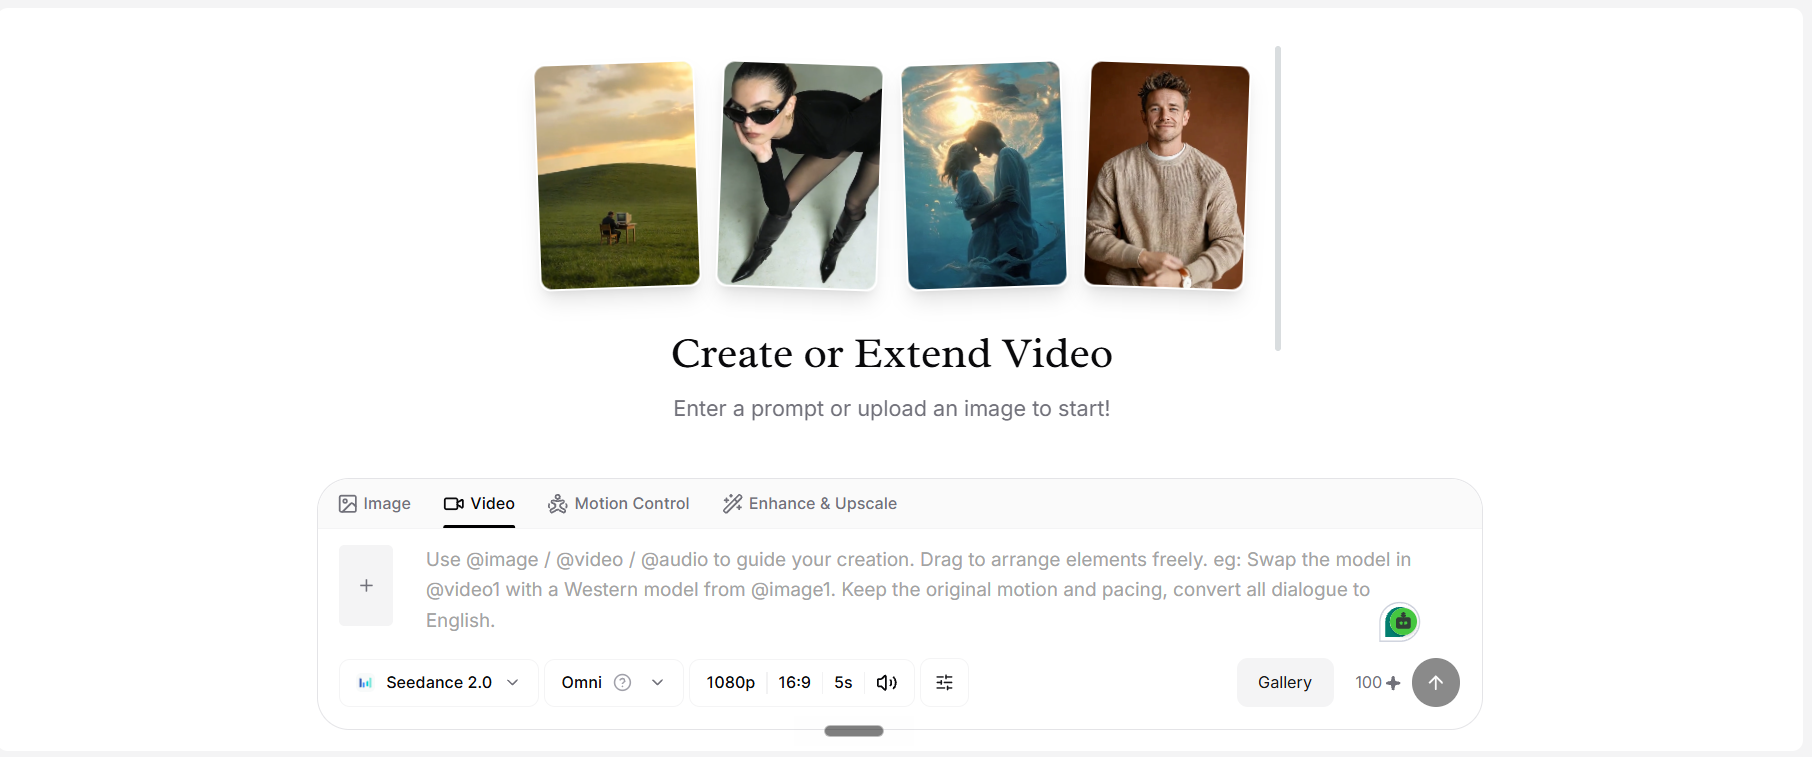Select the man in sweater thumbnail

pos(1167,175)
